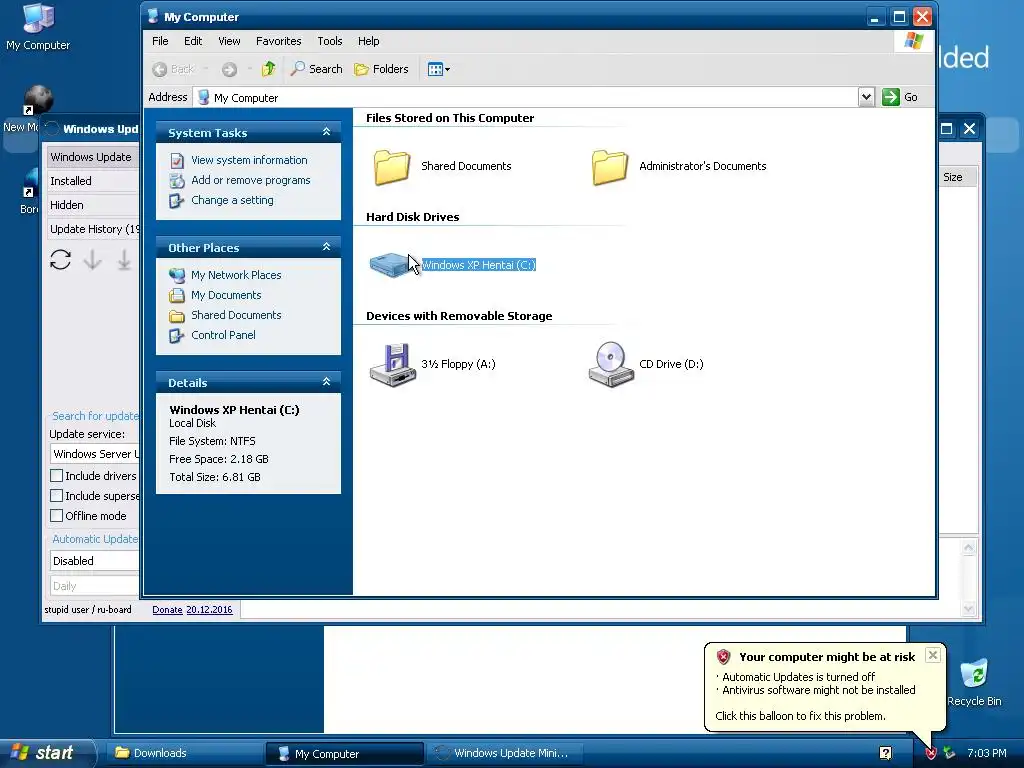Click the Donate link
Image resolution: width=1024 pixels, height=768 pixels.
click(x=167, y=610)
